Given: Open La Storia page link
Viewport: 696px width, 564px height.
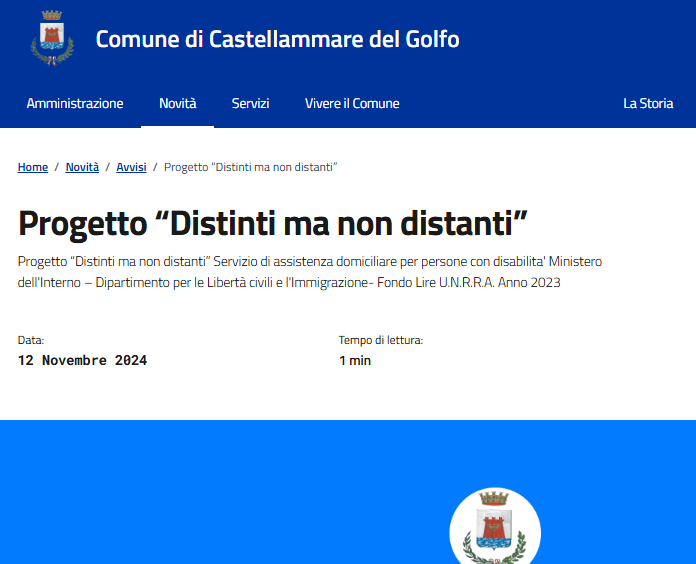Looking at the screenshot, I should (x=648, y=103).
